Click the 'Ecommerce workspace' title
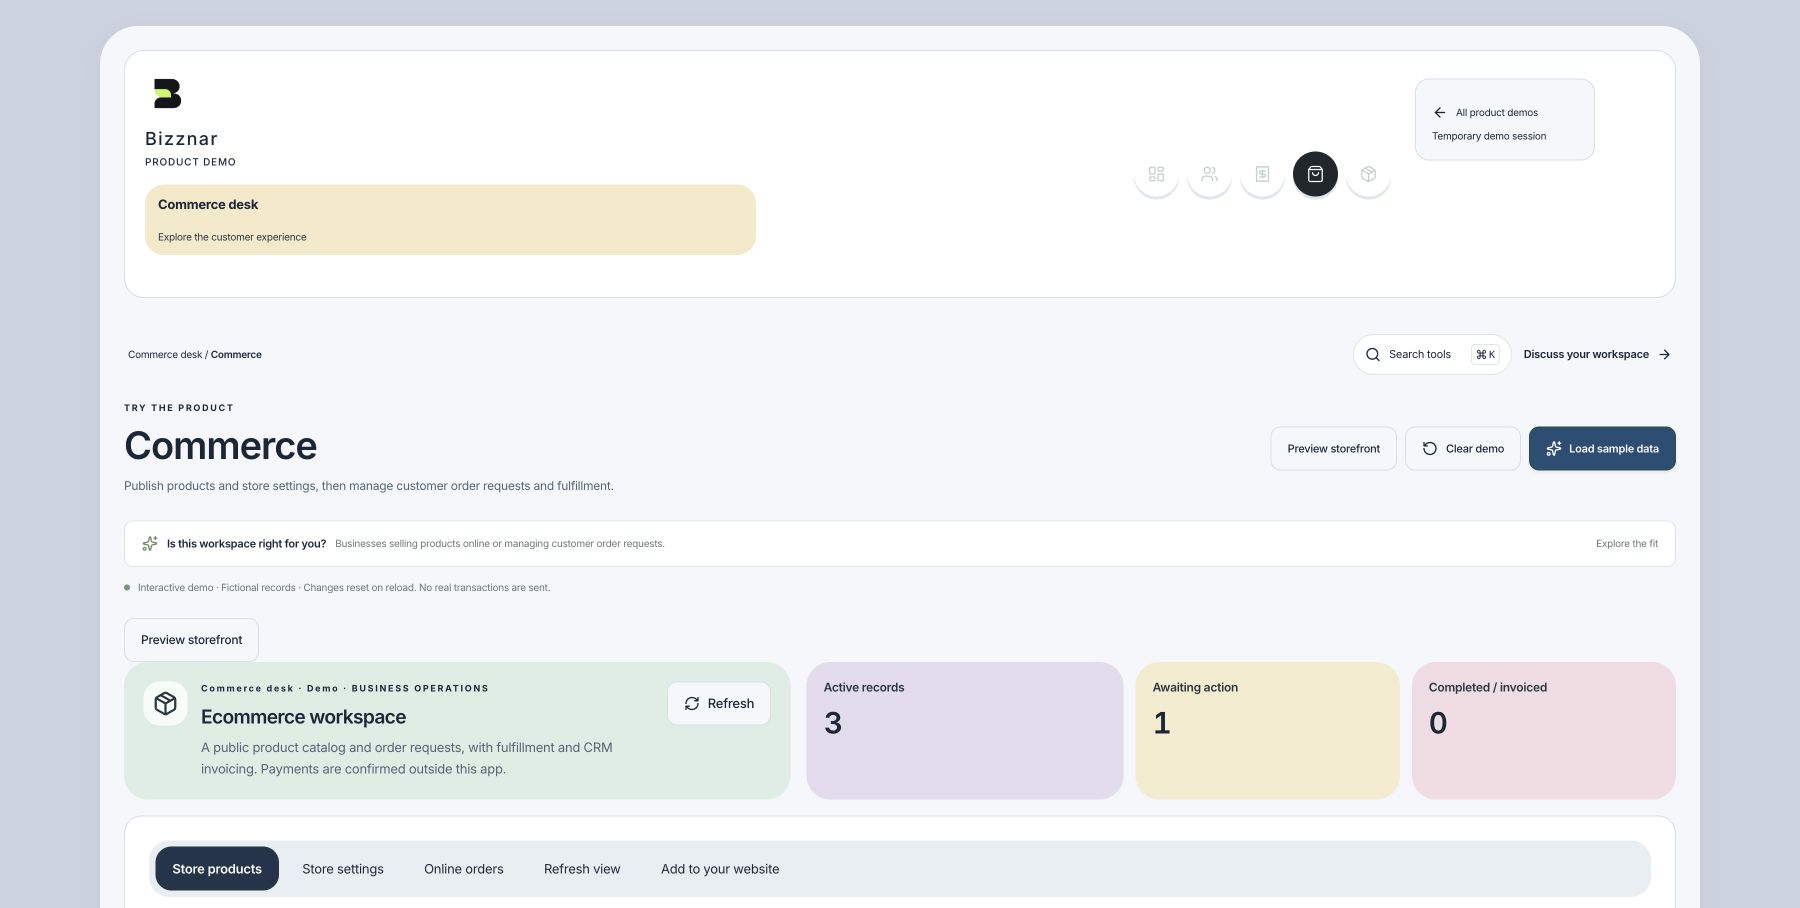The image size is (1800, 908). (x=303, y=717)
